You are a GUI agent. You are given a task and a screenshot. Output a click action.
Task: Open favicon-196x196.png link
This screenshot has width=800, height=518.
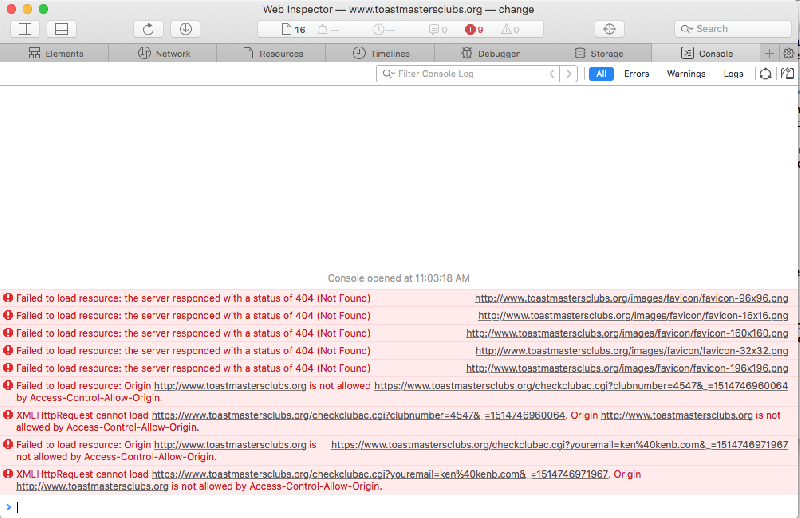pyautogui.click(x=627, y=368)
